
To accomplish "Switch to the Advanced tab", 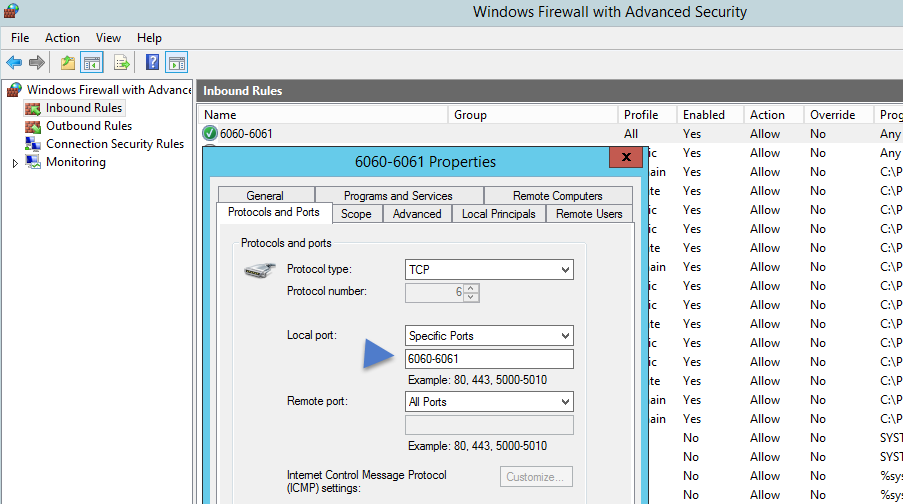I will click(x=417, y=214).
